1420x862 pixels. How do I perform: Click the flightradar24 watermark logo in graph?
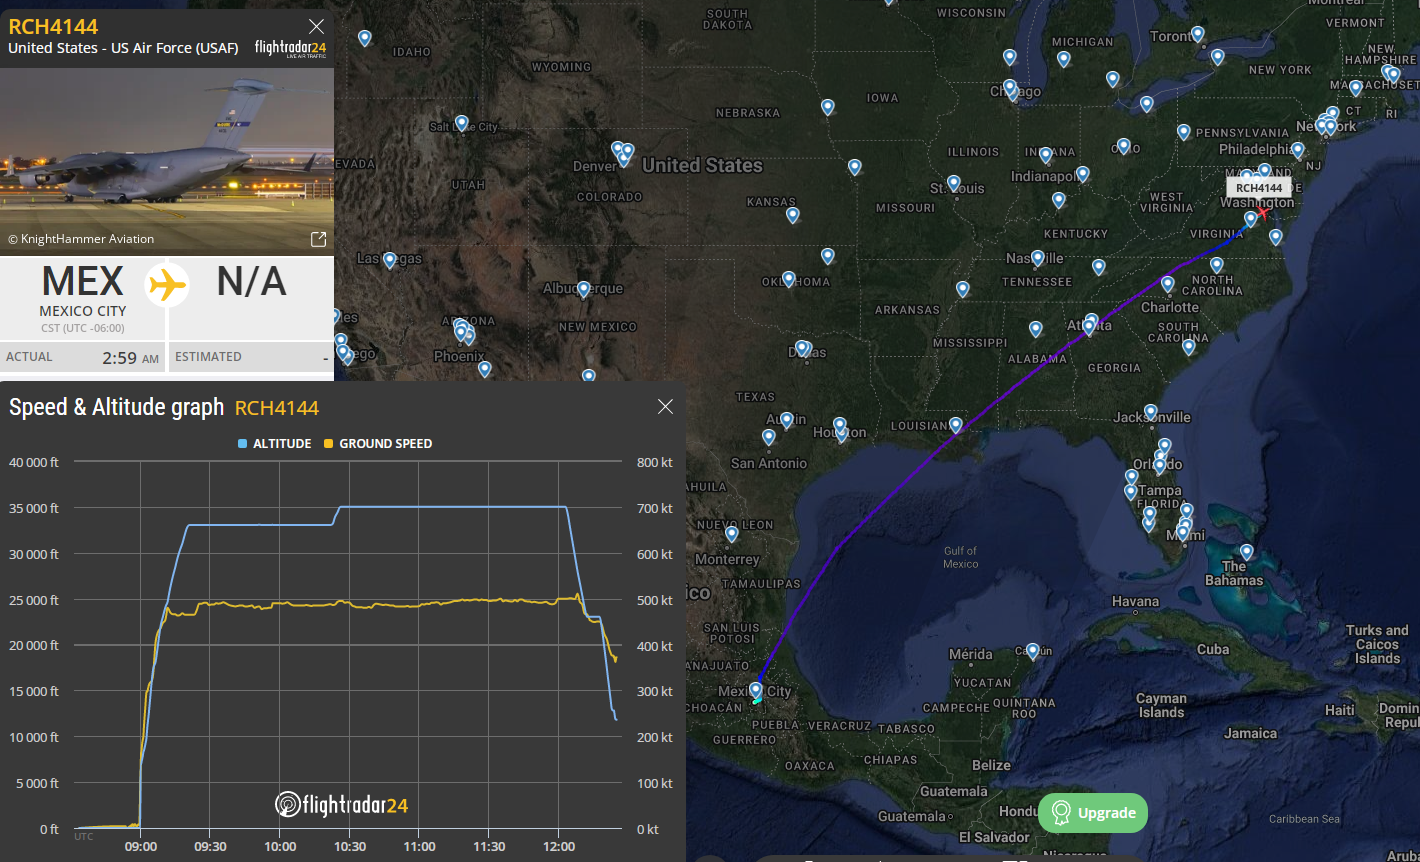click(342, 805)
